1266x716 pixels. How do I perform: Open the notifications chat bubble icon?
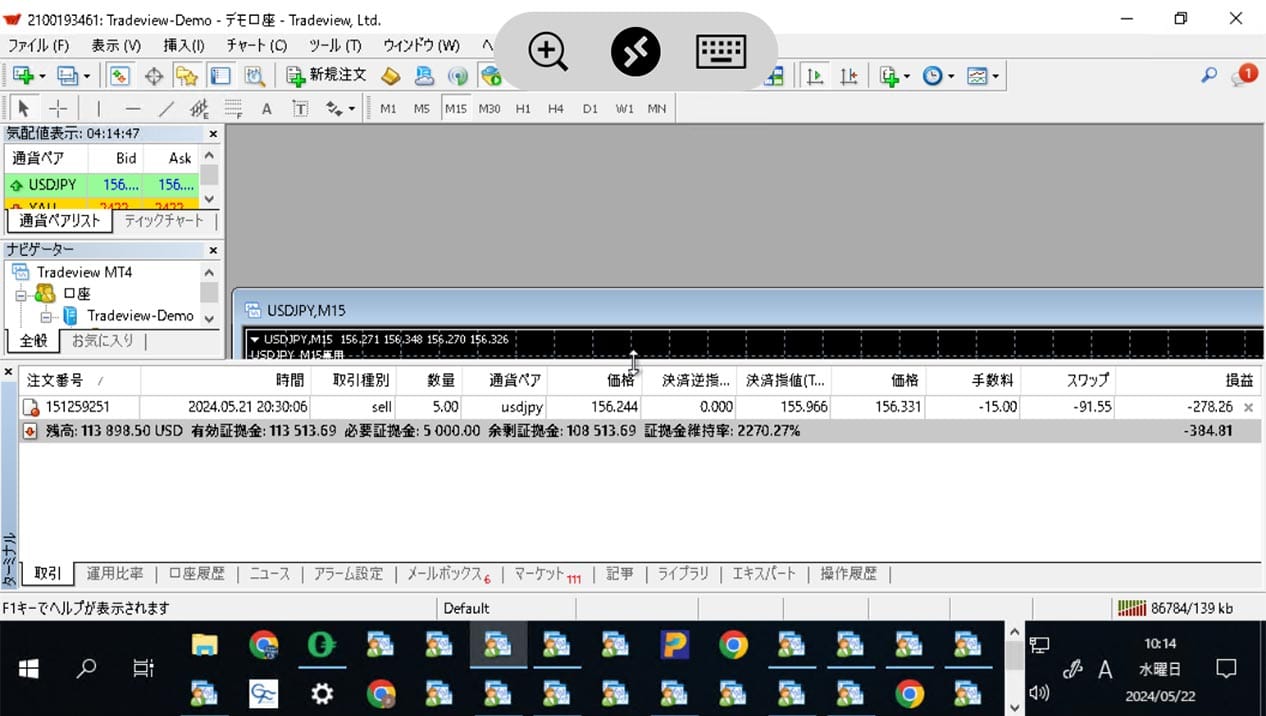[1245, 75]
